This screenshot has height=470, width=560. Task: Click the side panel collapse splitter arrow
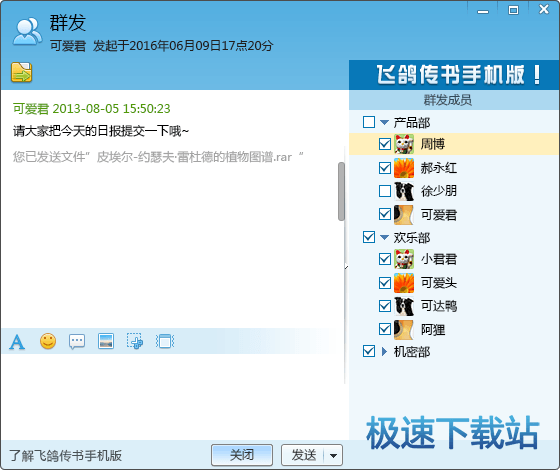[x=346, y=266]
